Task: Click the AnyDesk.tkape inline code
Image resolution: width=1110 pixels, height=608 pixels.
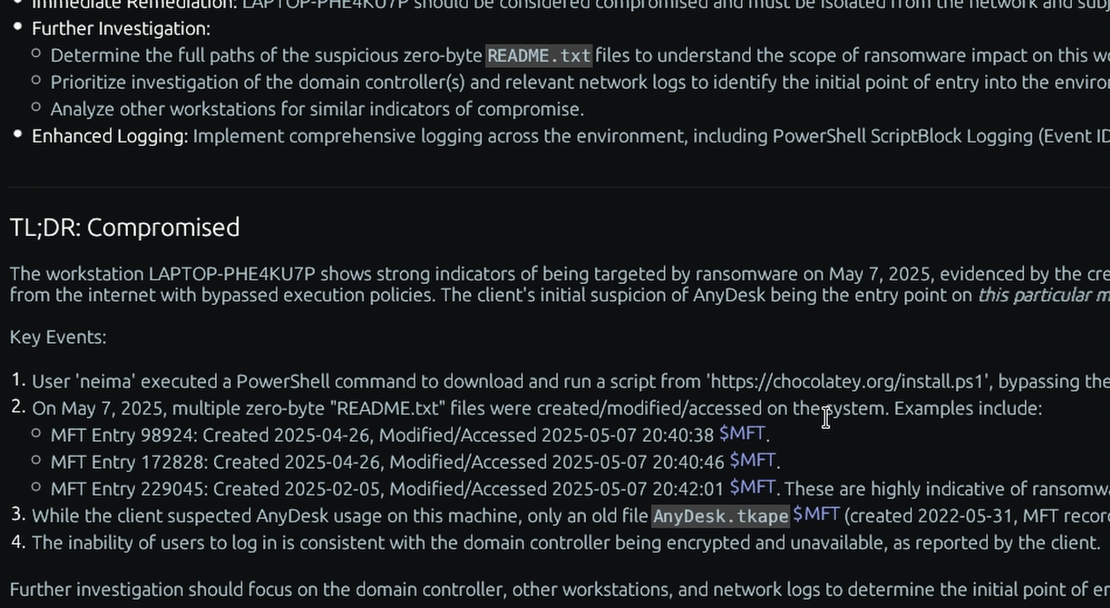Action: point(721,516)
